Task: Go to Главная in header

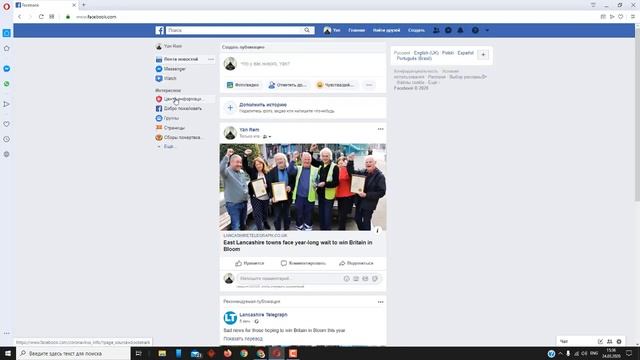Action: click(356, 30)
